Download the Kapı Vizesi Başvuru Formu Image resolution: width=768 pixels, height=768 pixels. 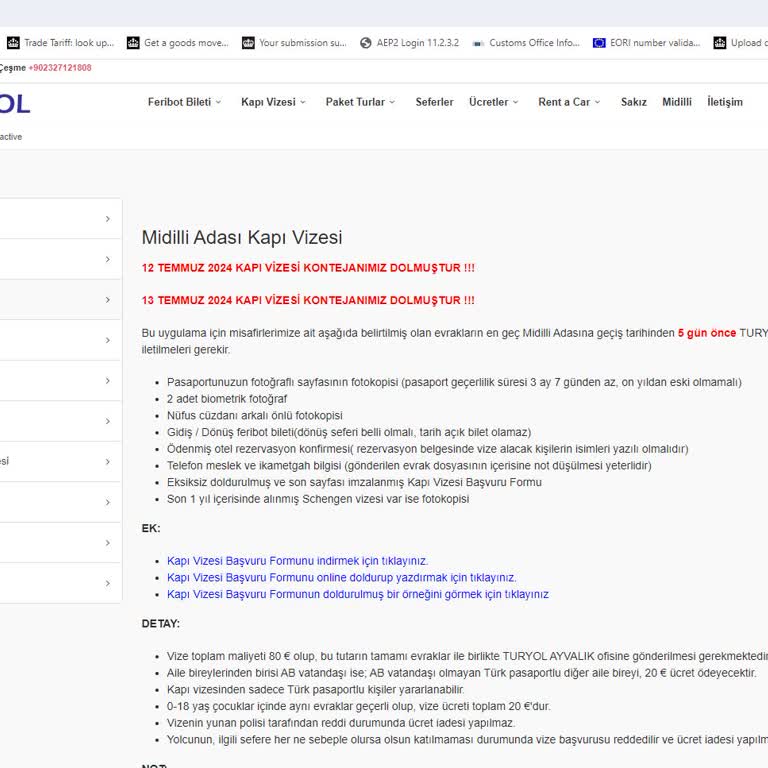pos(297,561)
